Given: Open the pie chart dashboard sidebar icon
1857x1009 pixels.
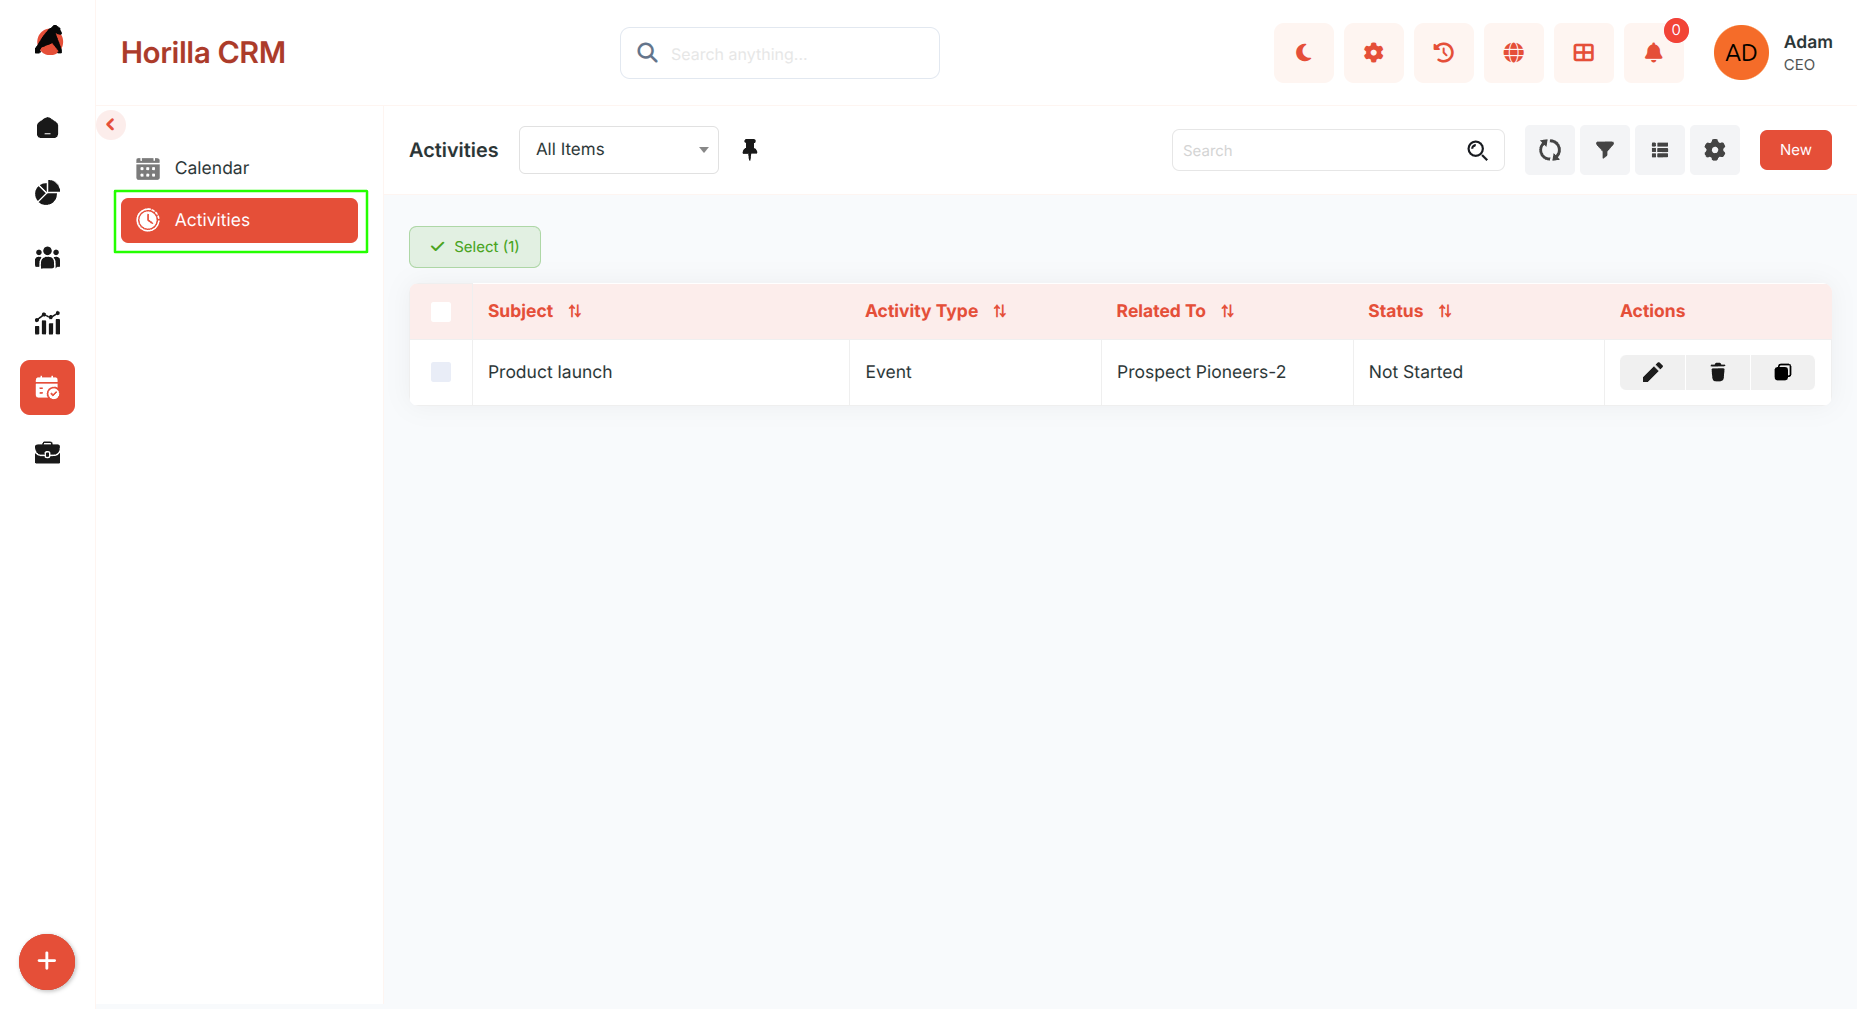Looking at the screenshot, I should tap(47, 193).
